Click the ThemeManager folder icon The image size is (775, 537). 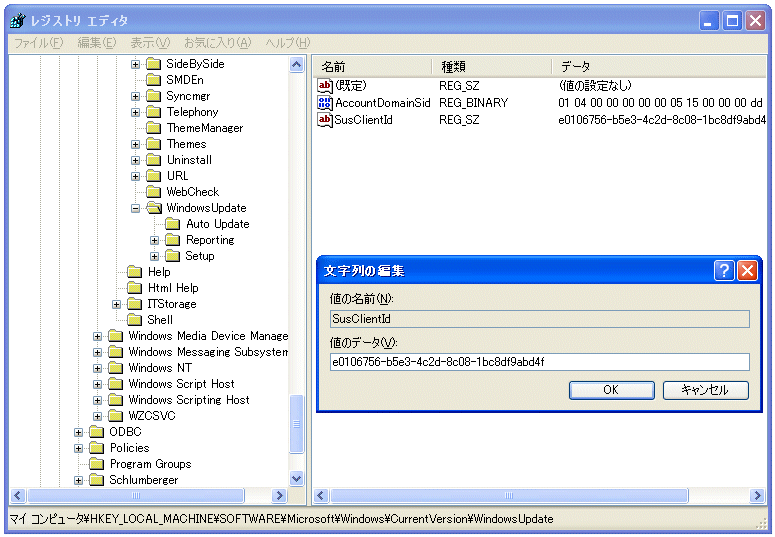coord(154,128)
